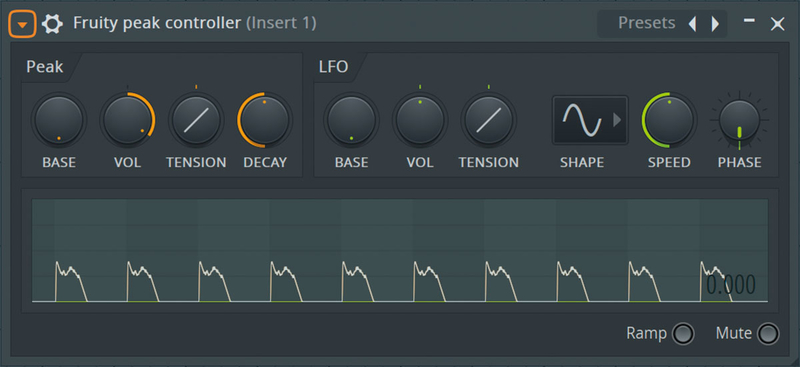Click the LFO TENSION knob
Viewport: 800px width, 367px height.
tap(488, 119)
